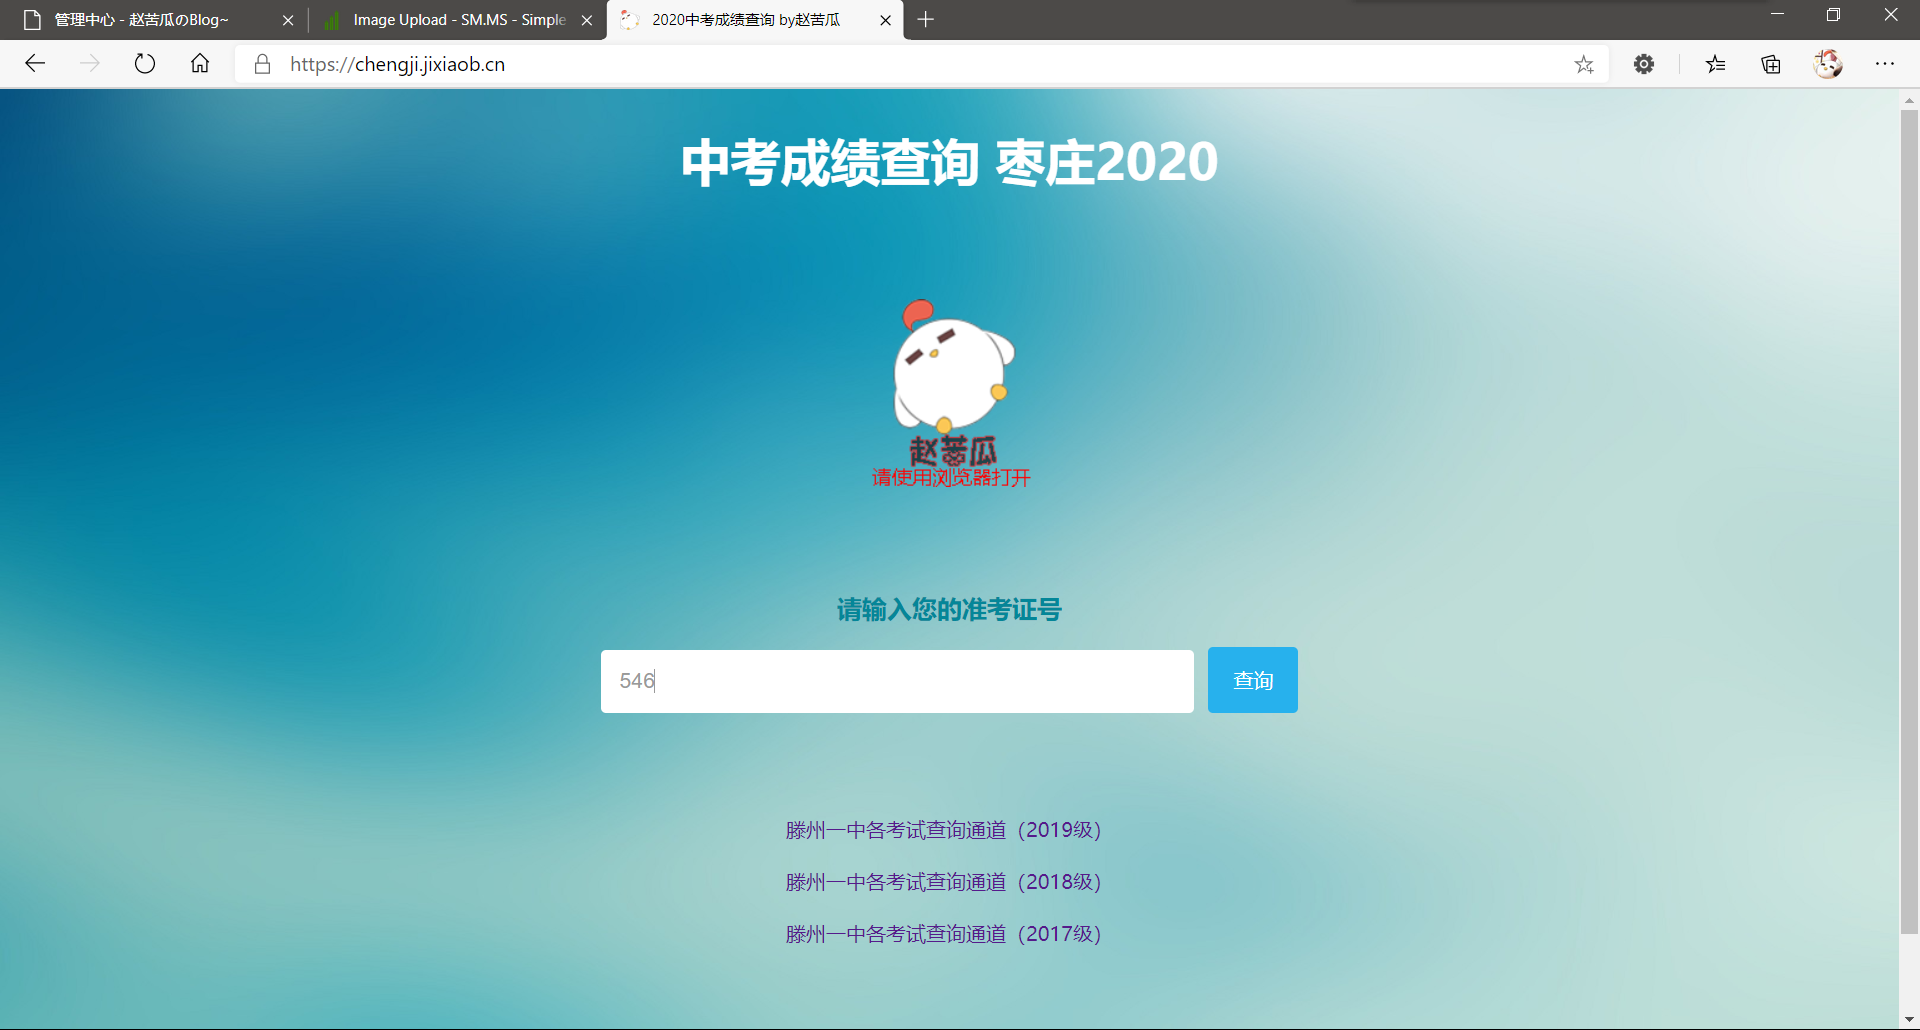Open the Collections panel

(1771, 64)
